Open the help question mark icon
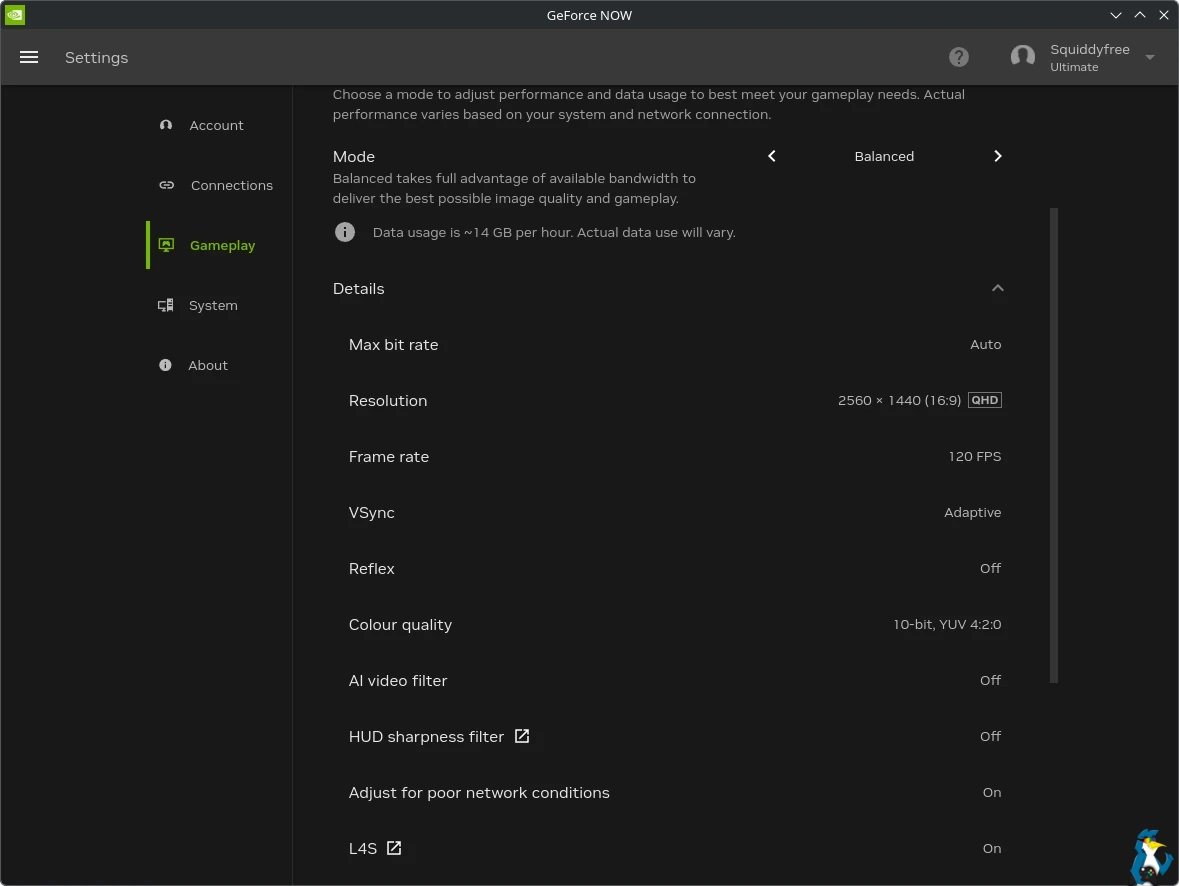Viewport: 1179px width, 886px height. 958,57
